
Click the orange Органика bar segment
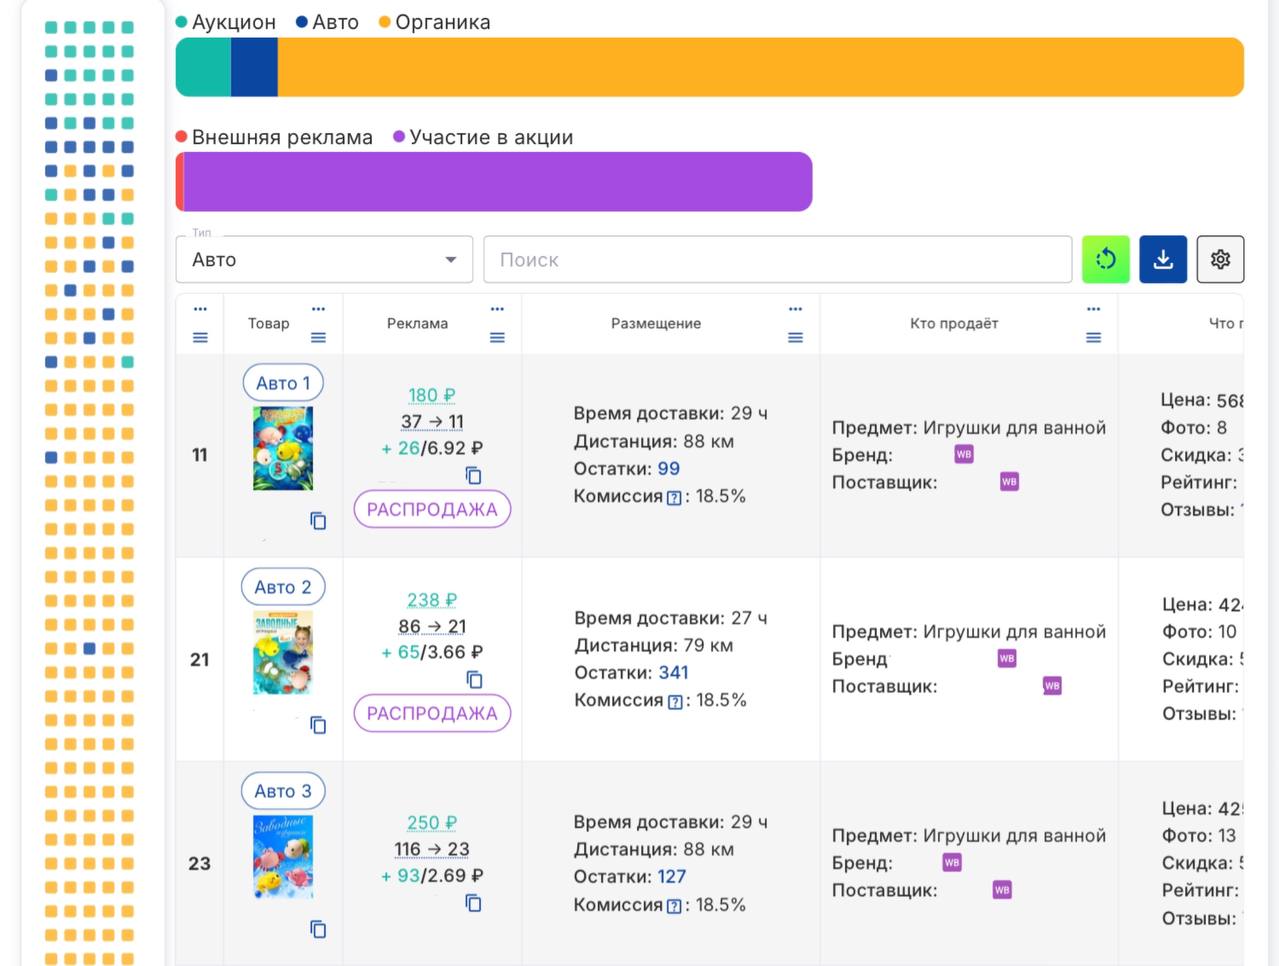tap(760, 68)
